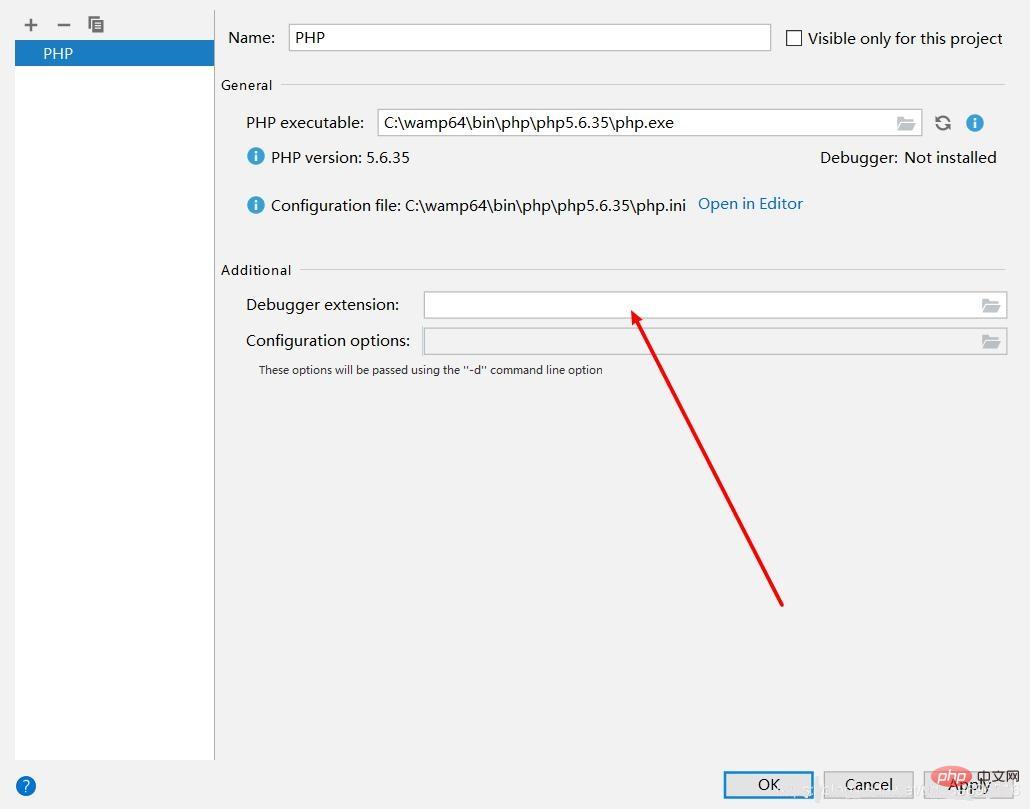
Task: Confirm settings with OK button
Action: 769,785
